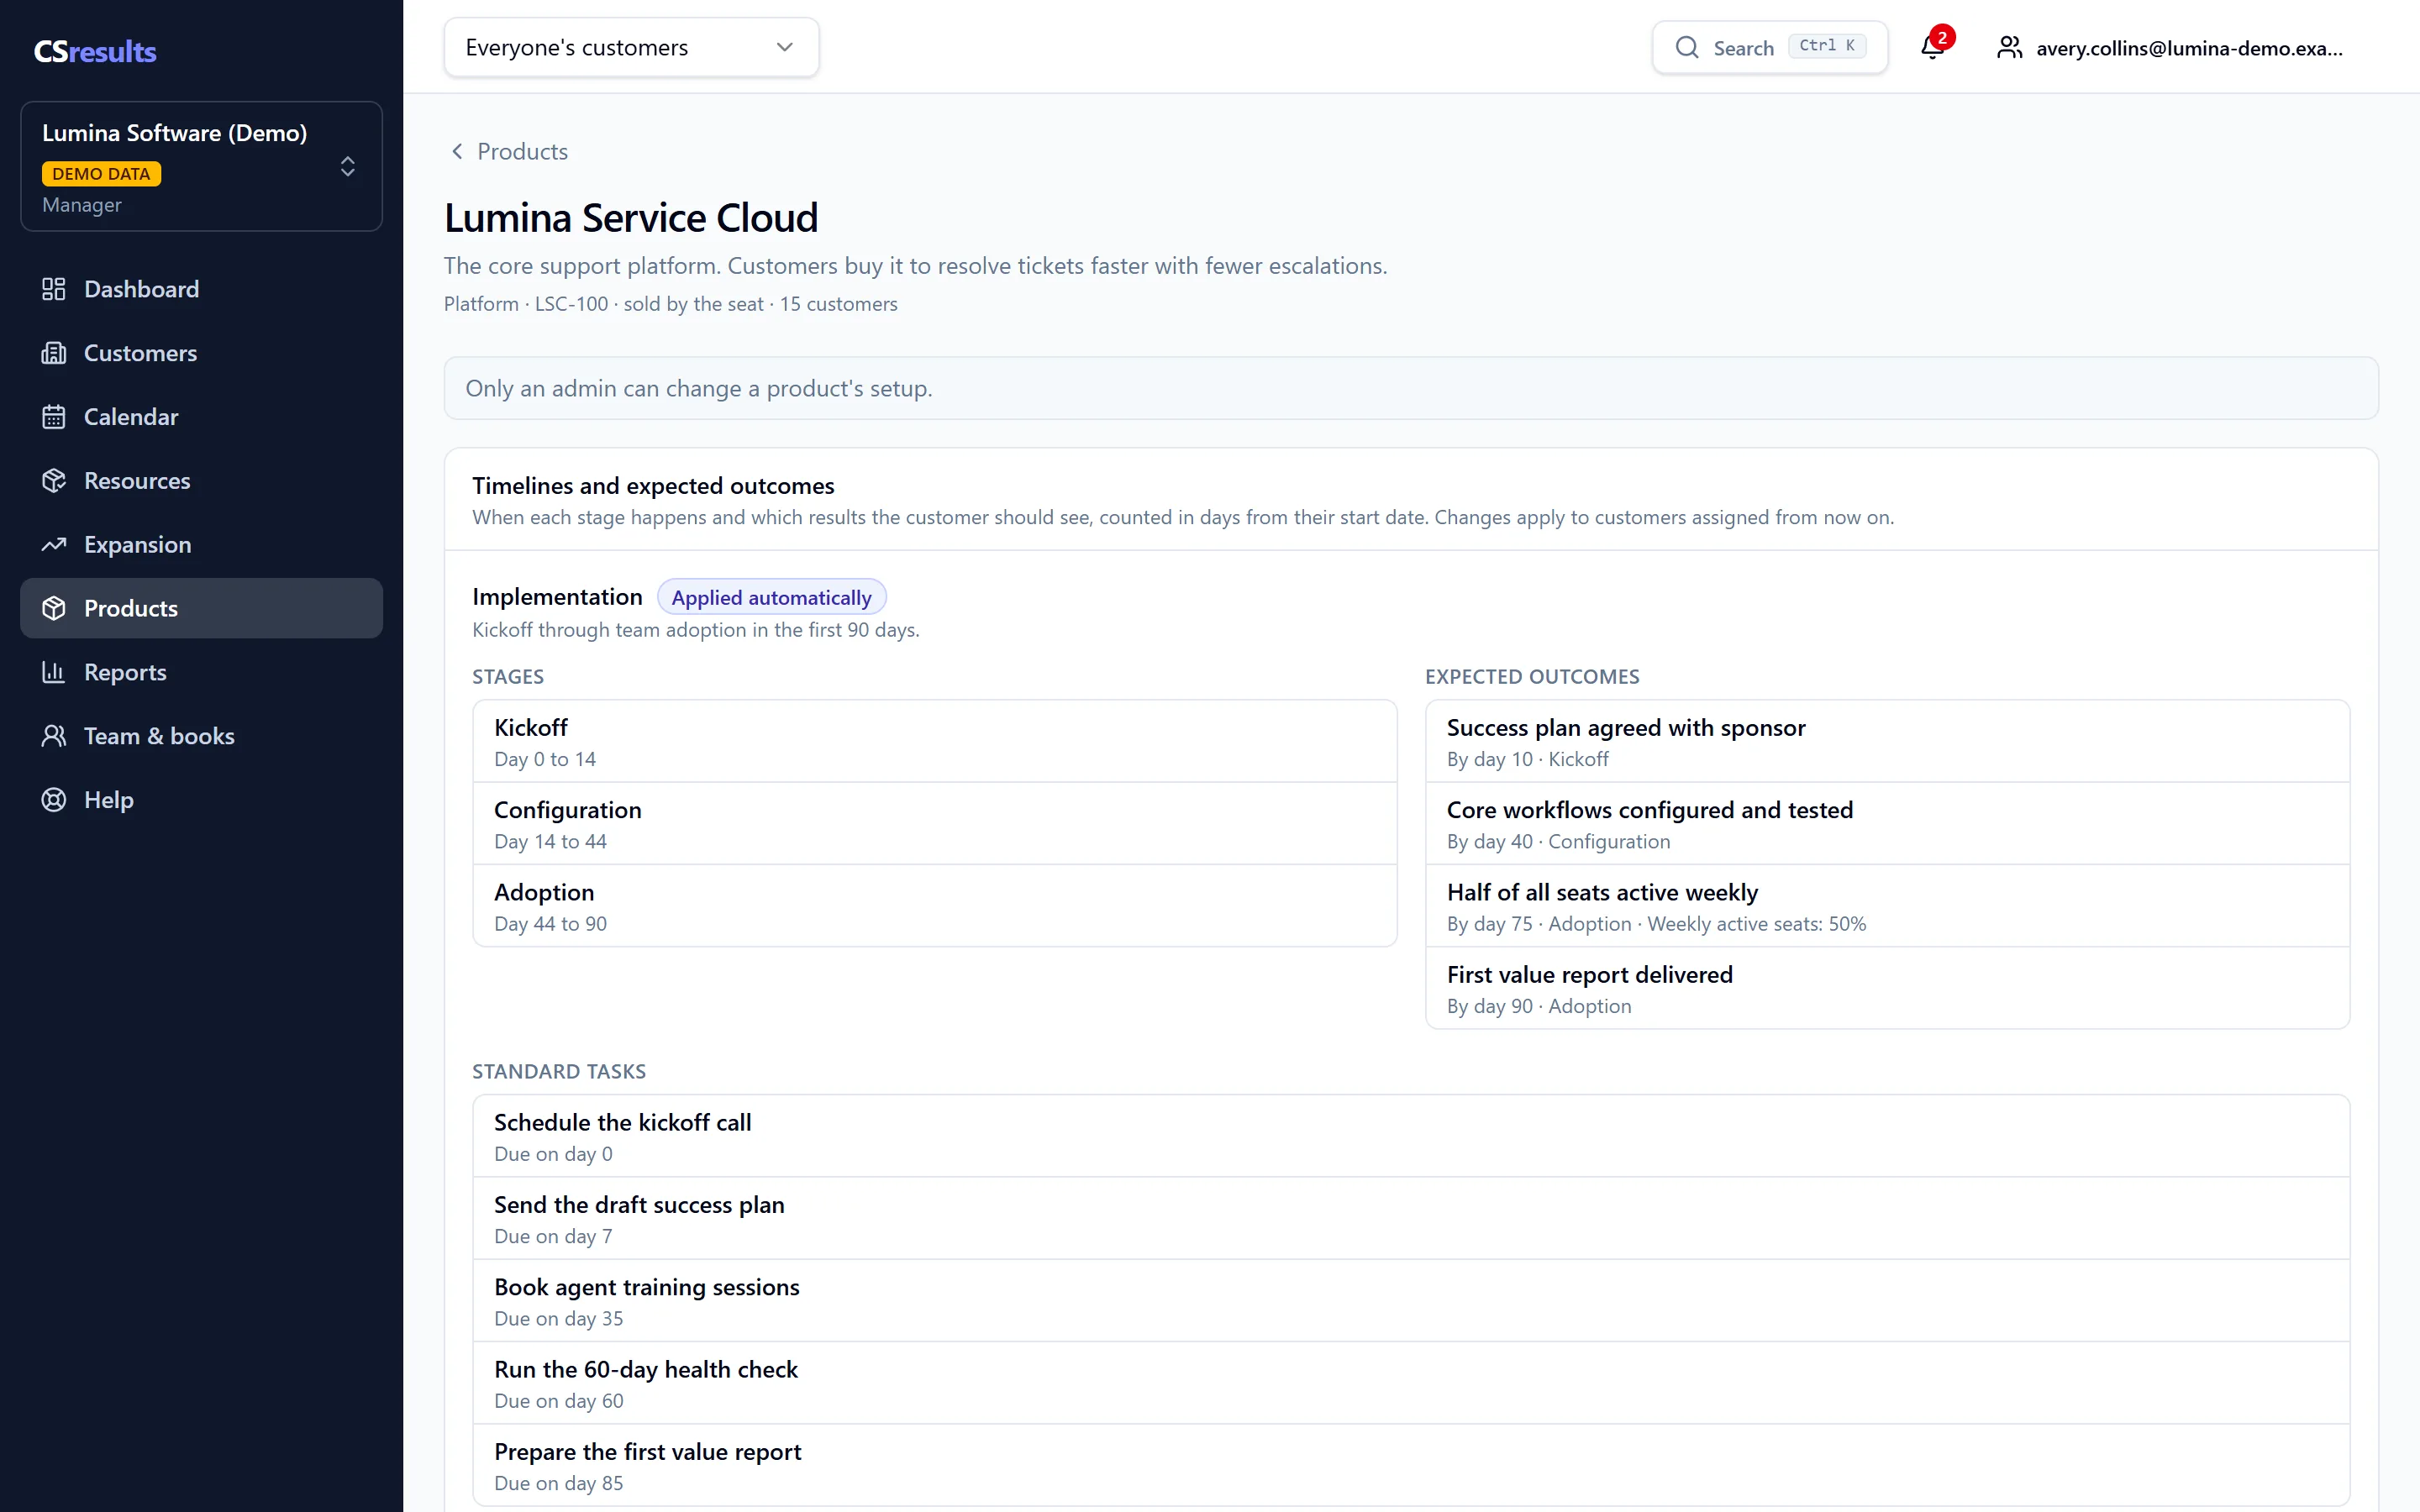
Task: Click Book agent training sessions task
Action: point(1411,1301)
